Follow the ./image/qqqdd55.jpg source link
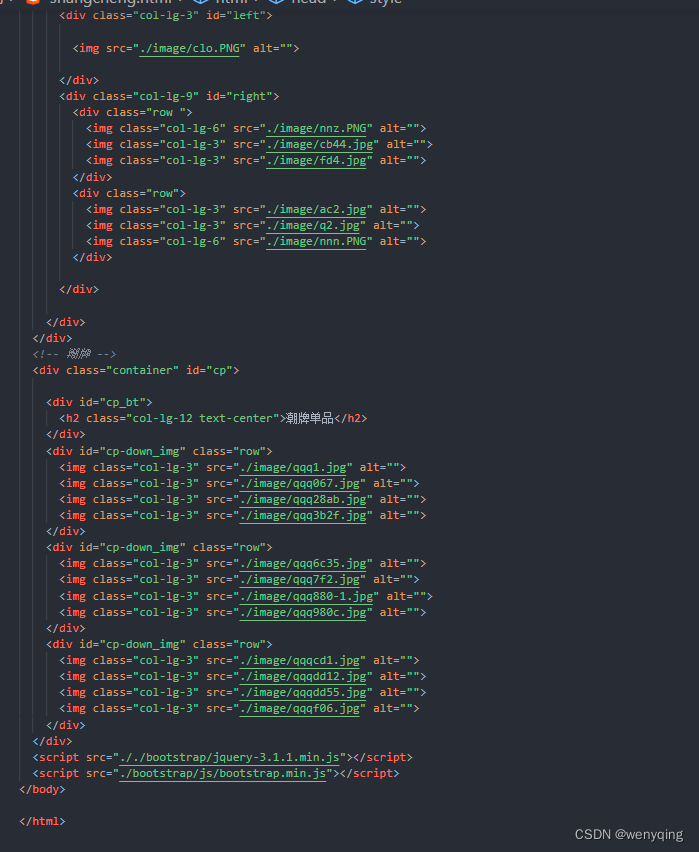Screen dimensions: 699x852 [x=303, y=692]
